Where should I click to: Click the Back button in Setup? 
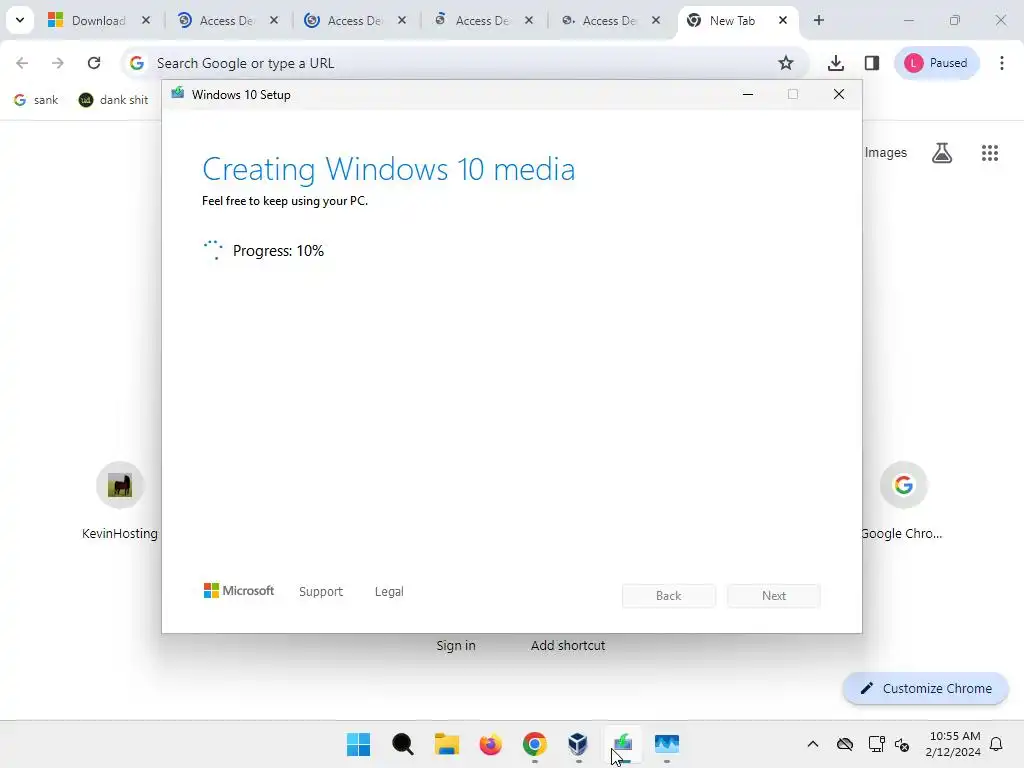point(668,596)
